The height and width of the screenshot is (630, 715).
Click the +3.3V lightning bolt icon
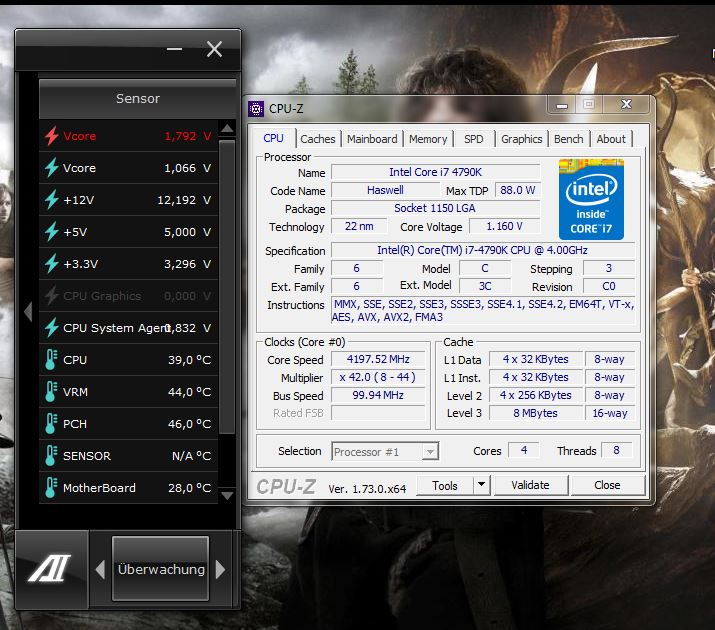pos(52,263)
